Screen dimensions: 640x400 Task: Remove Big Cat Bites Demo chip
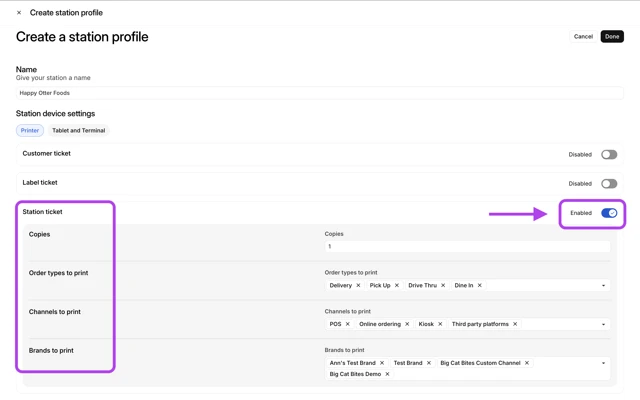387,374
